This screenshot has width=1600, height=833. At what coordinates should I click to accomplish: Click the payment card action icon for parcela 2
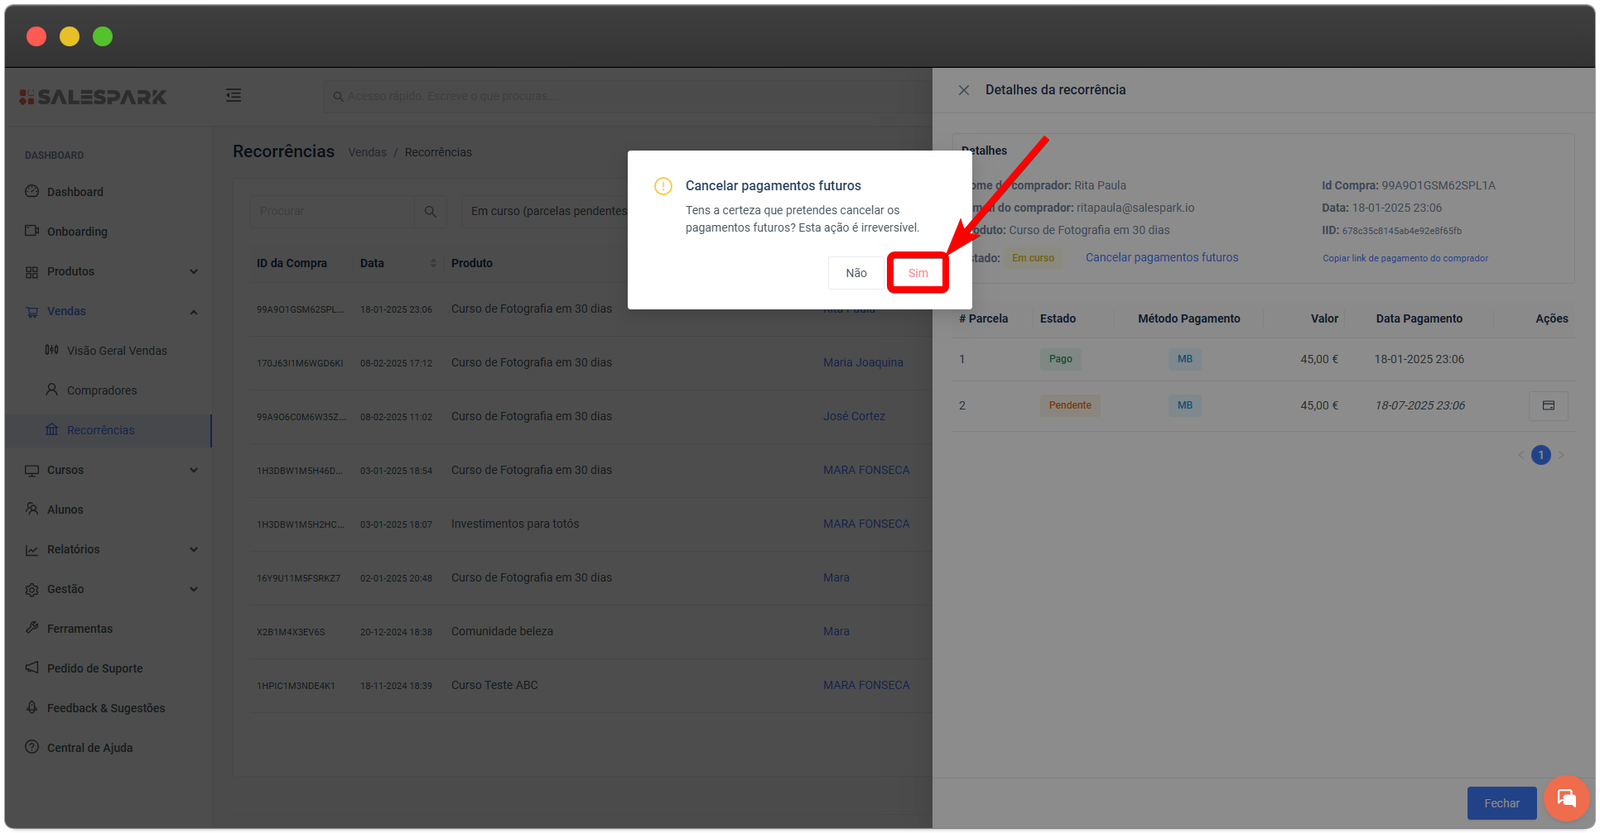point(1548,406)
